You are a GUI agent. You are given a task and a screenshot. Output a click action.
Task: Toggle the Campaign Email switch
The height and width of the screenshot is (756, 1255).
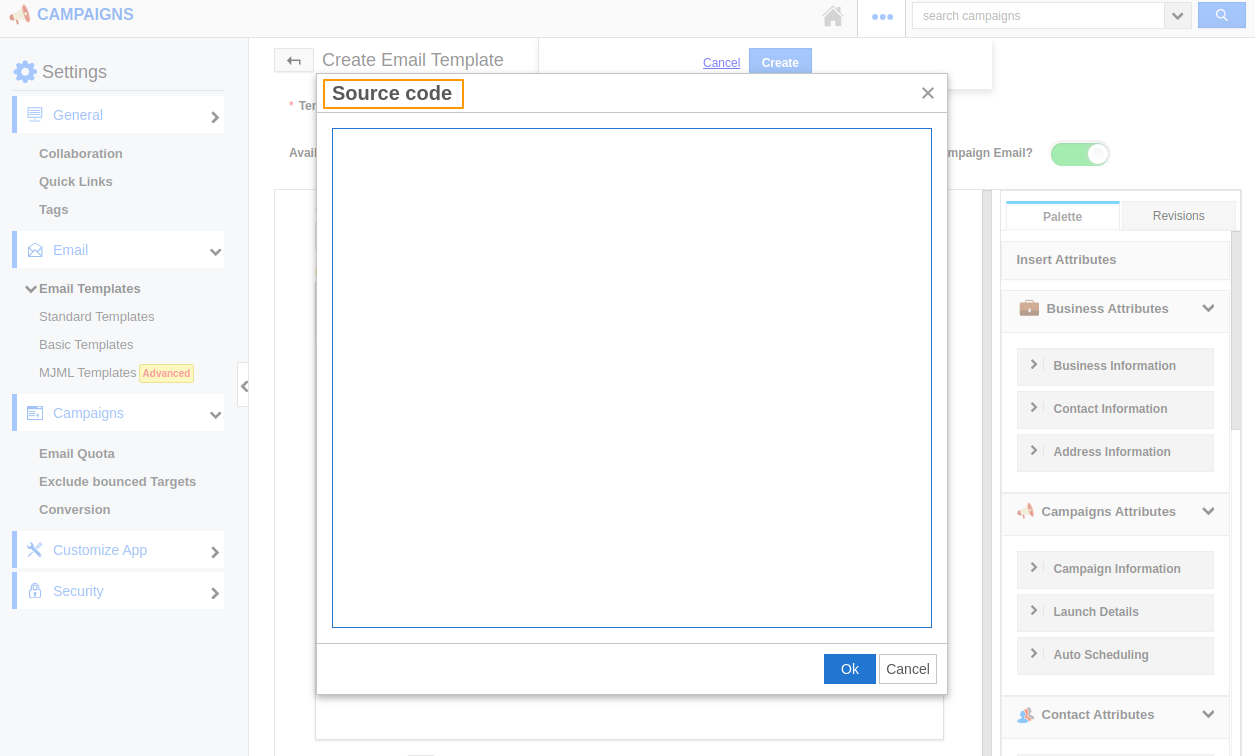click(x=1080, y=154)
